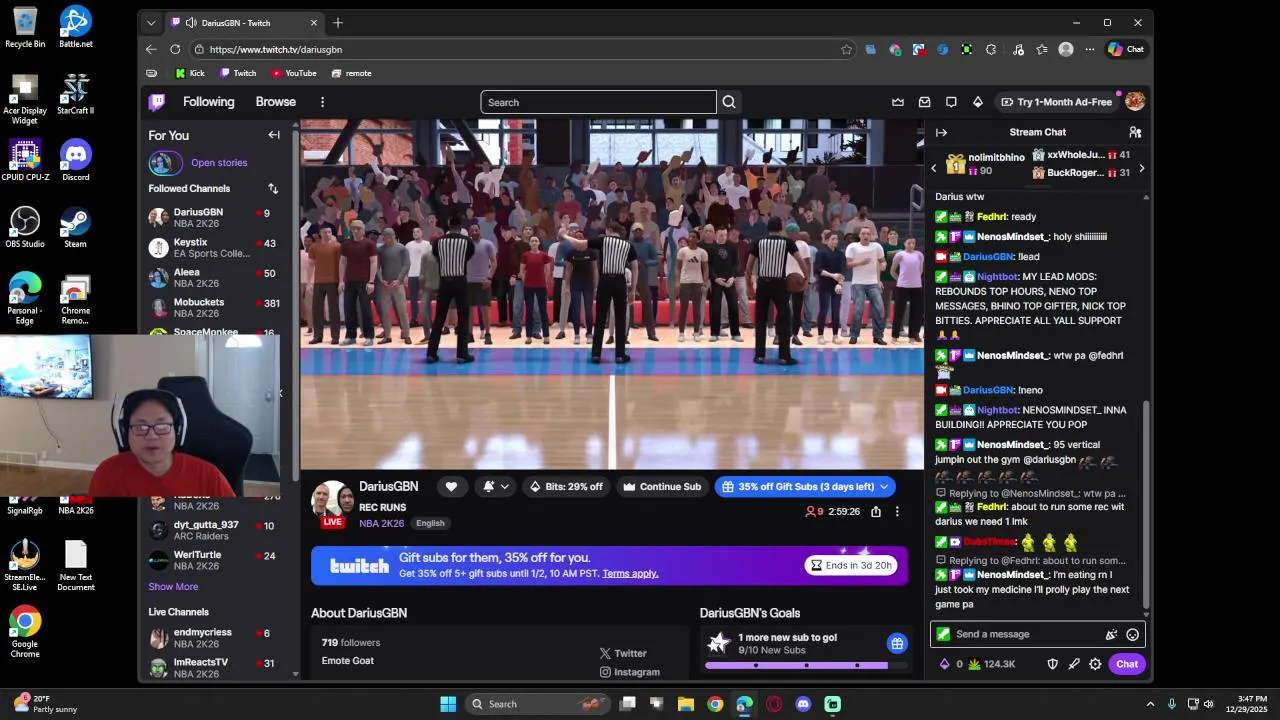Open Kick bookmark
The image size is (1280, 720).
coord(190,73)
